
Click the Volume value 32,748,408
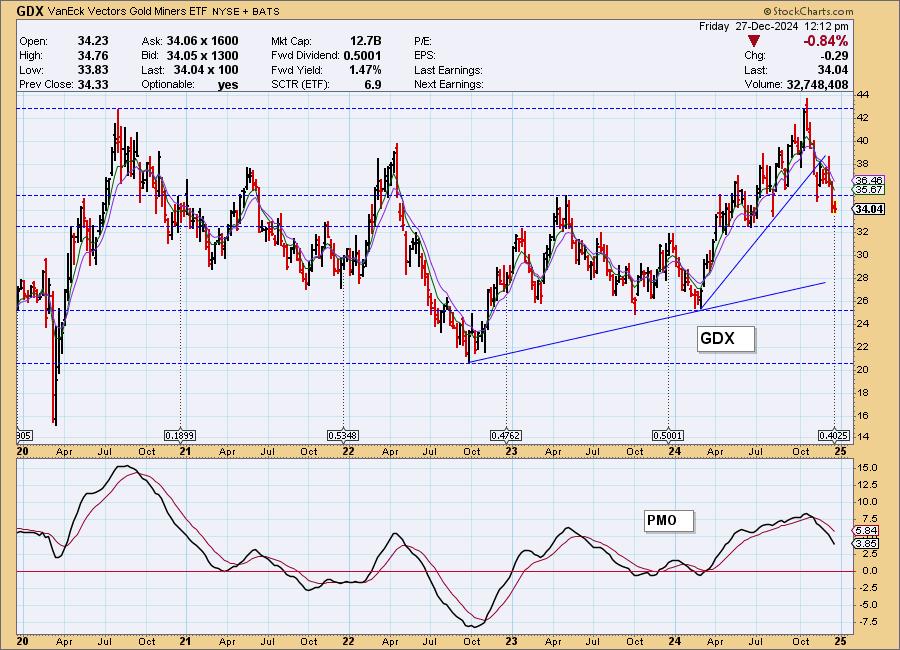(817, 84)
